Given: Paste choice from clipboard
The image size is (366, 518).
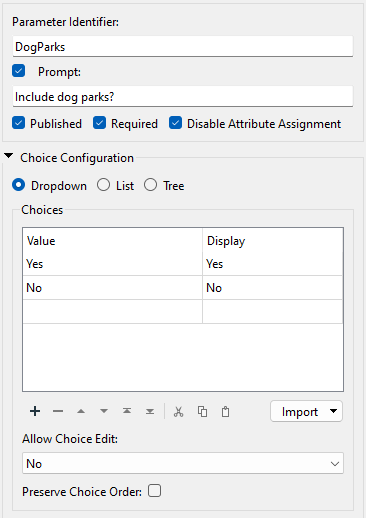Looking at the screenshot, I should [226, 412].
